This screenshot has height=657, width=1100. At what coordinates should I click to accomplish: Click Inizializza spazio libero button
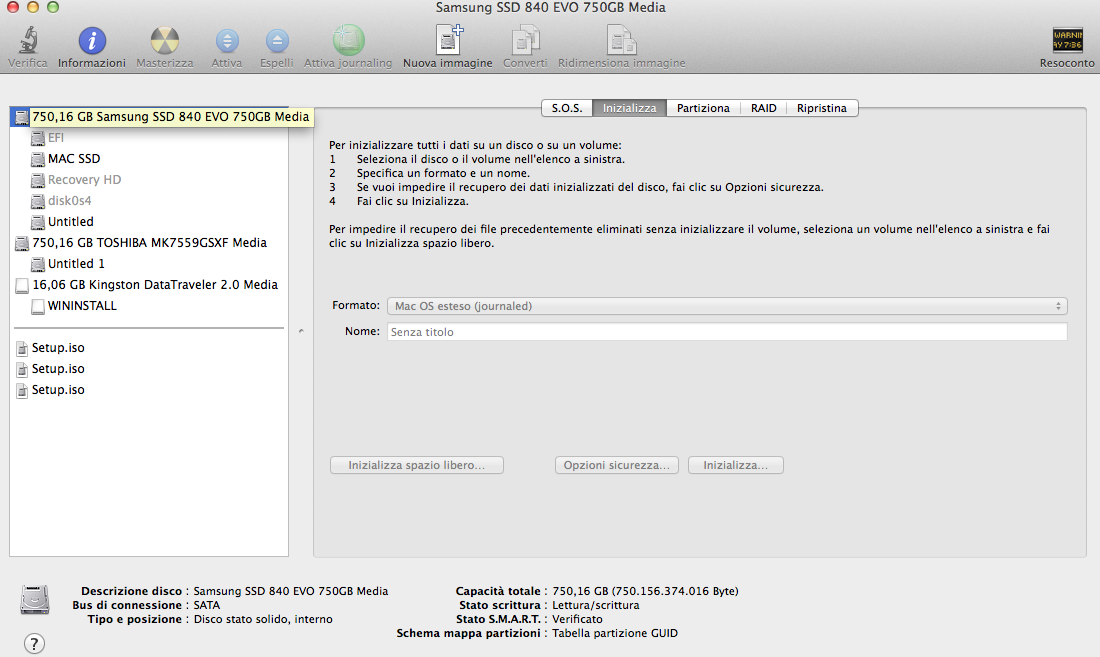pyautogui.click(x=417, y=466)
